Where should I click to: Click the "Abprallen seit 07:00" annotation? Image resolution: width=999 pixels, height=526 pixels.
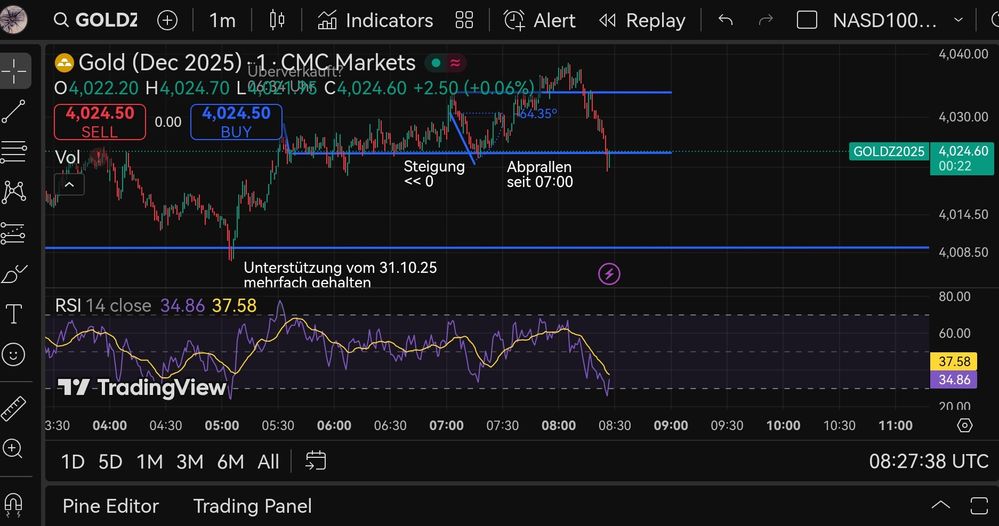(540, 174)
